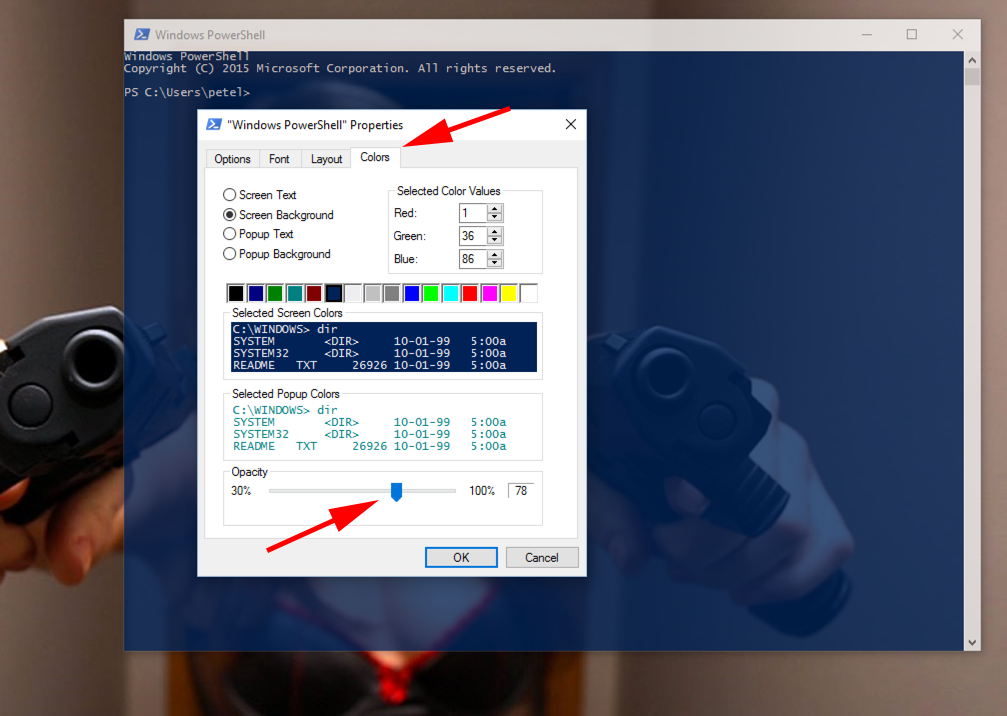This screenshot has height=716, width=1007.
Task: Confirm with the OK button
Action: point(461,557)
